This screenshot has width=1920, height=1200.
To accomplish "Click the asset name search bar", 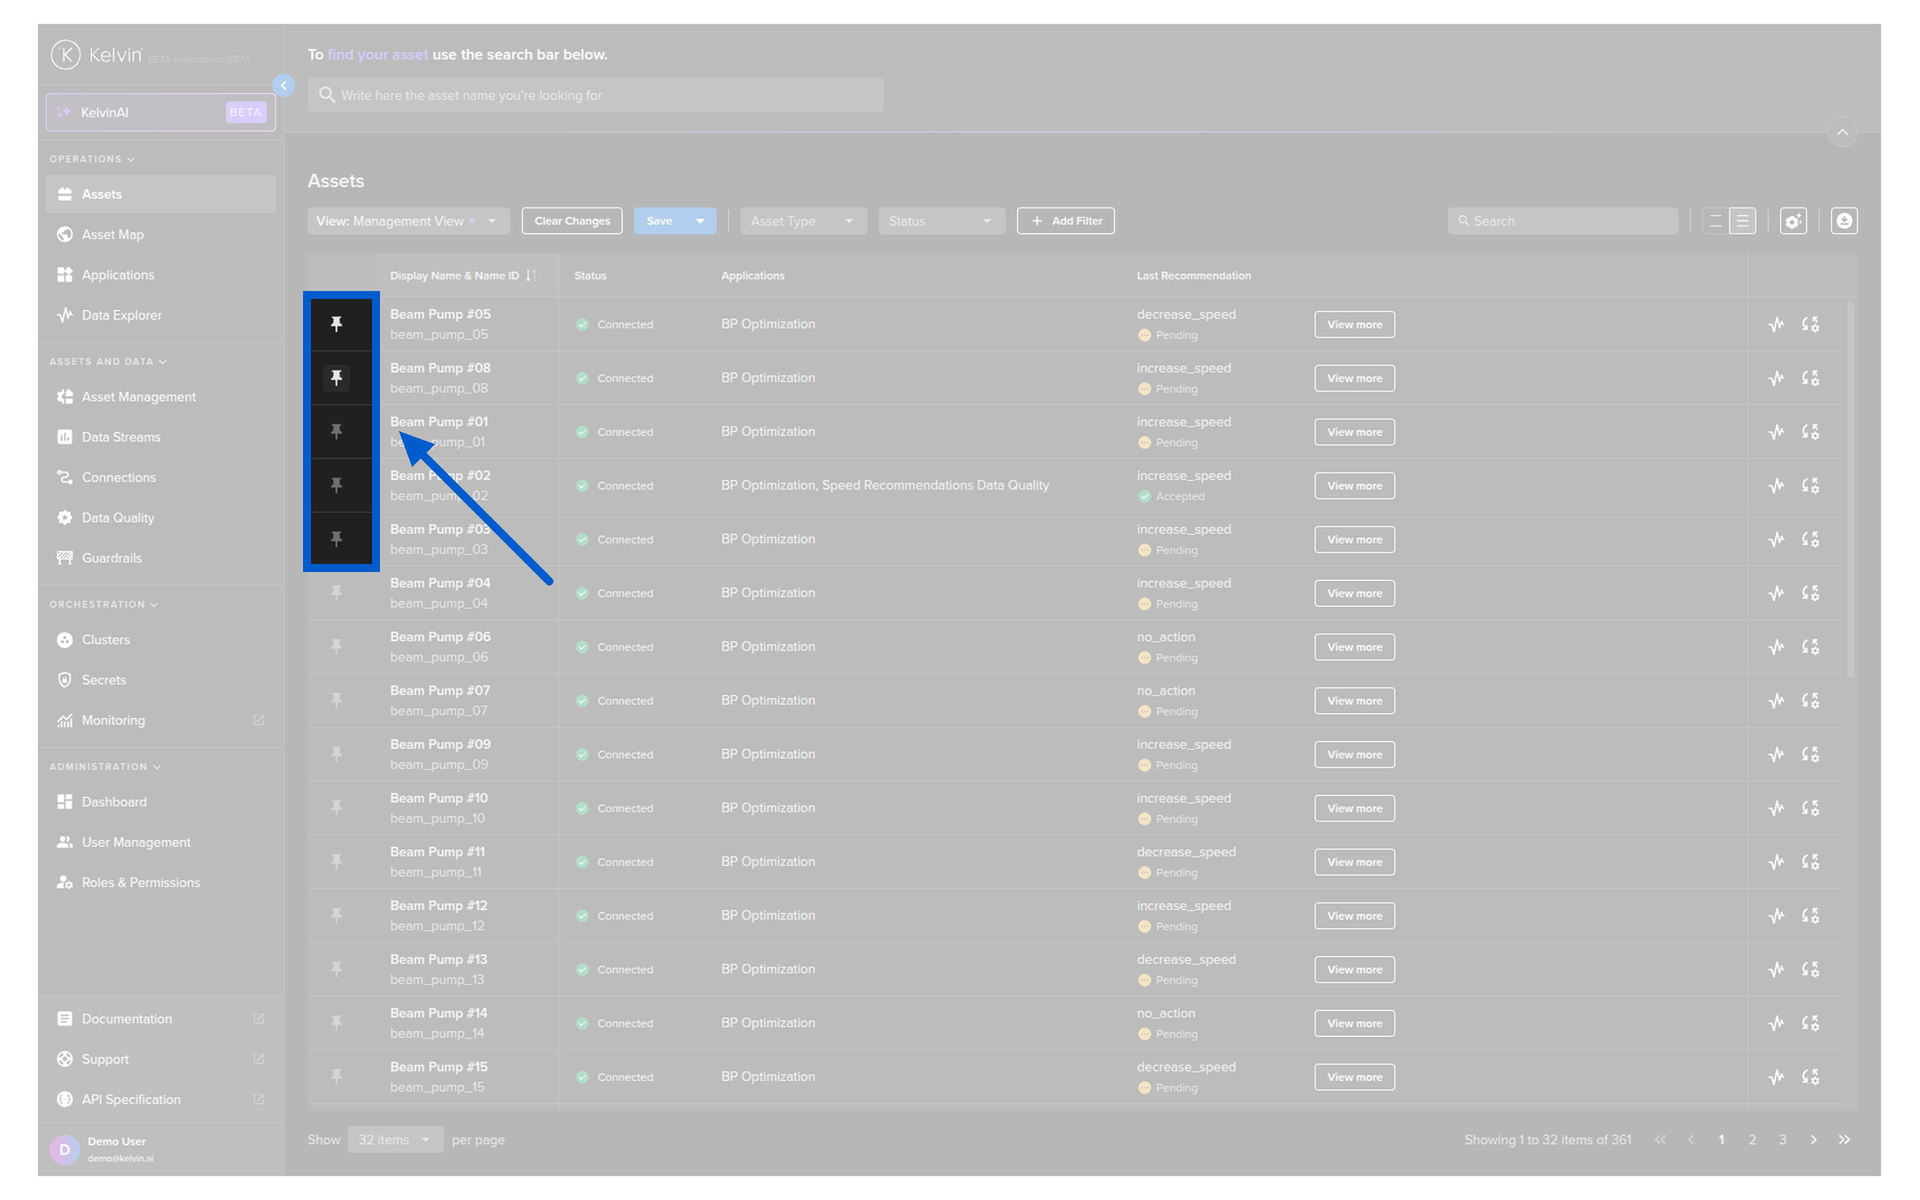I will click(595, 96).
